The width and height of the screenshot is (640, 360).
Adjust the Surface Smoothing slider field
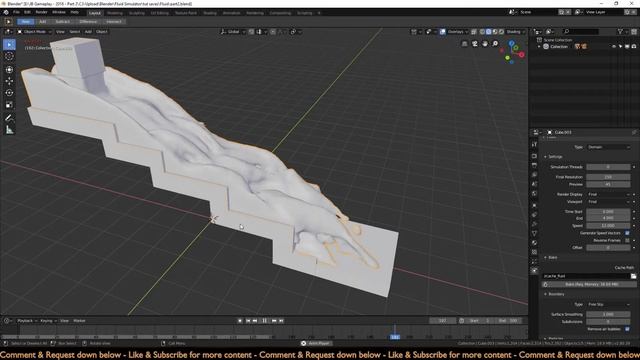(608, 314)
